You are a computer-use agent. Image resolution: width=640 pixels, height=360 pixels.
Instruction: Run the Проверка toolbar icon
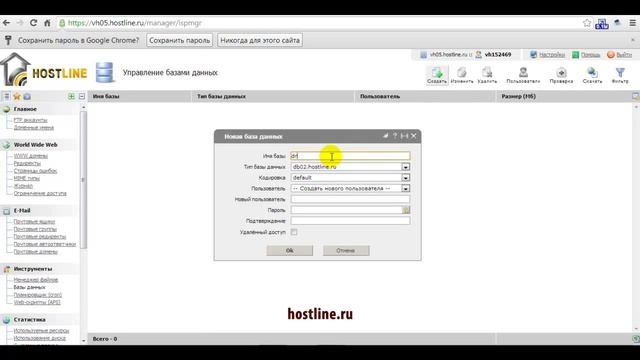[x=561, y=76]
